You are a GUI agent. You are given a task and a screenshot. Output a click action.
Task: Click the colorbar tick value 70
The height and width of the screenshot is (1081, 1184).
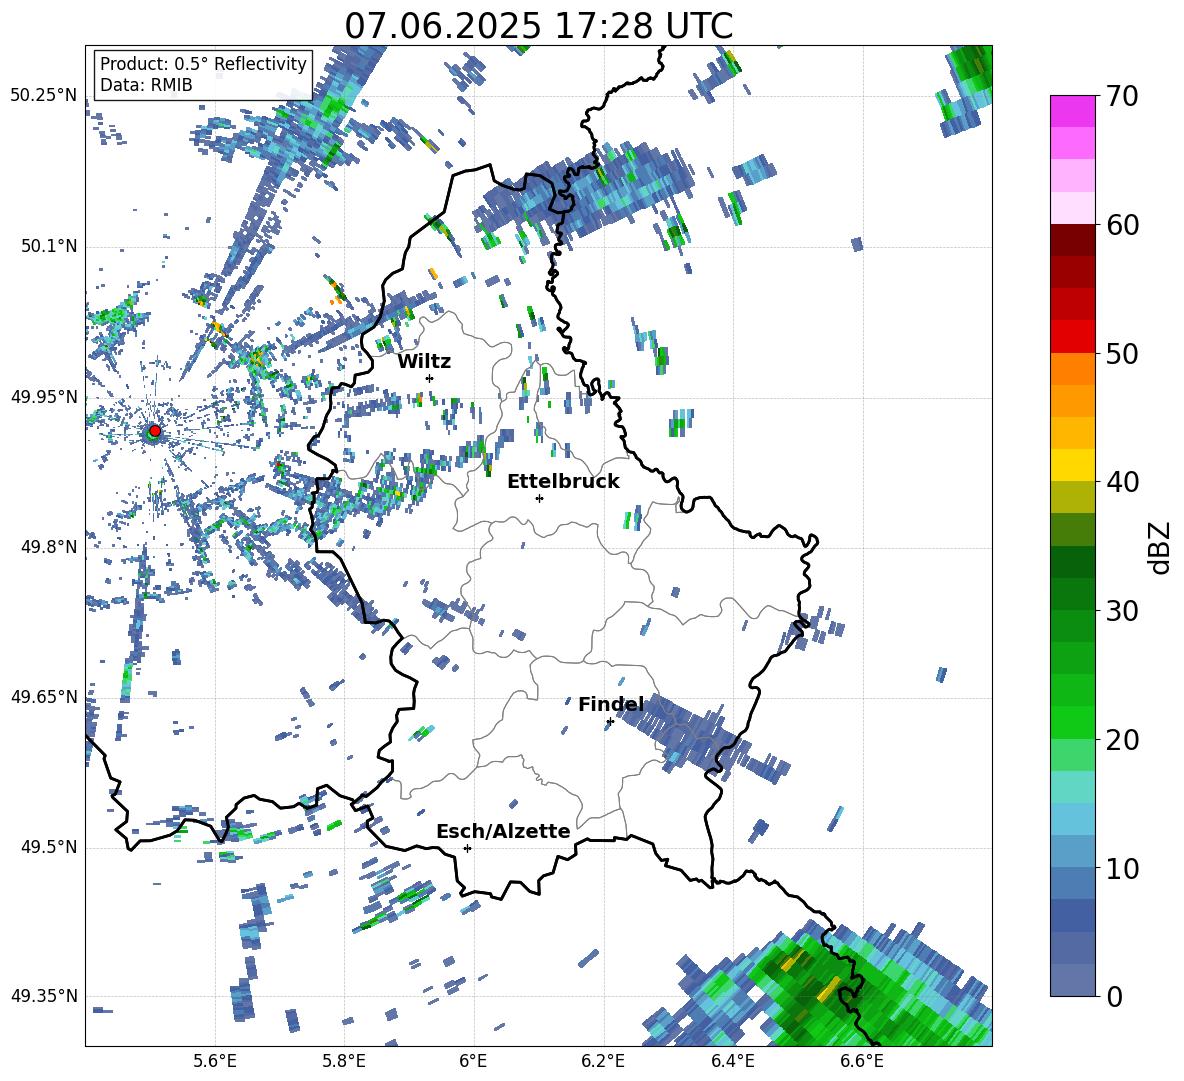[x=1123, y=96]
